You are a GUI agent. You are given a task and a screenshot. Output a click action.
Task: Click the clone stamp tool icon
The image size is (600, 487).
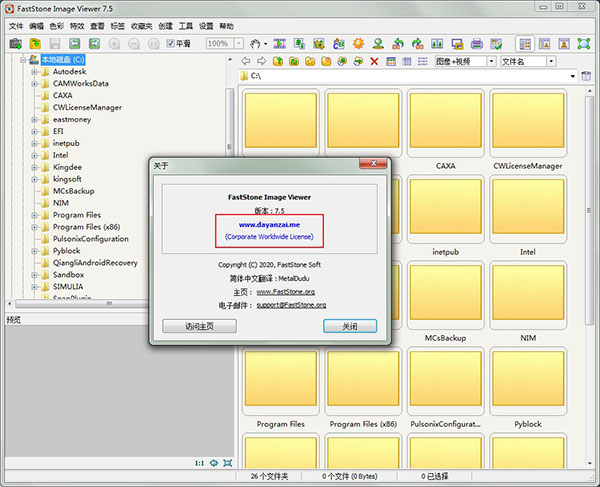(x=378, y=44)
